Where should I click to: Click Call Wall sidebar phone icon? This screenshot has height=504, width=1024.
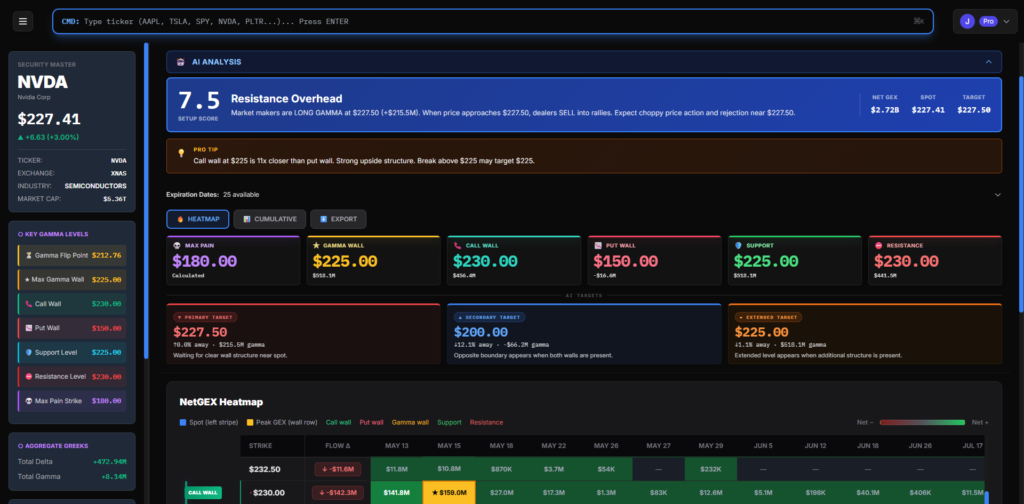coord(28,304)
